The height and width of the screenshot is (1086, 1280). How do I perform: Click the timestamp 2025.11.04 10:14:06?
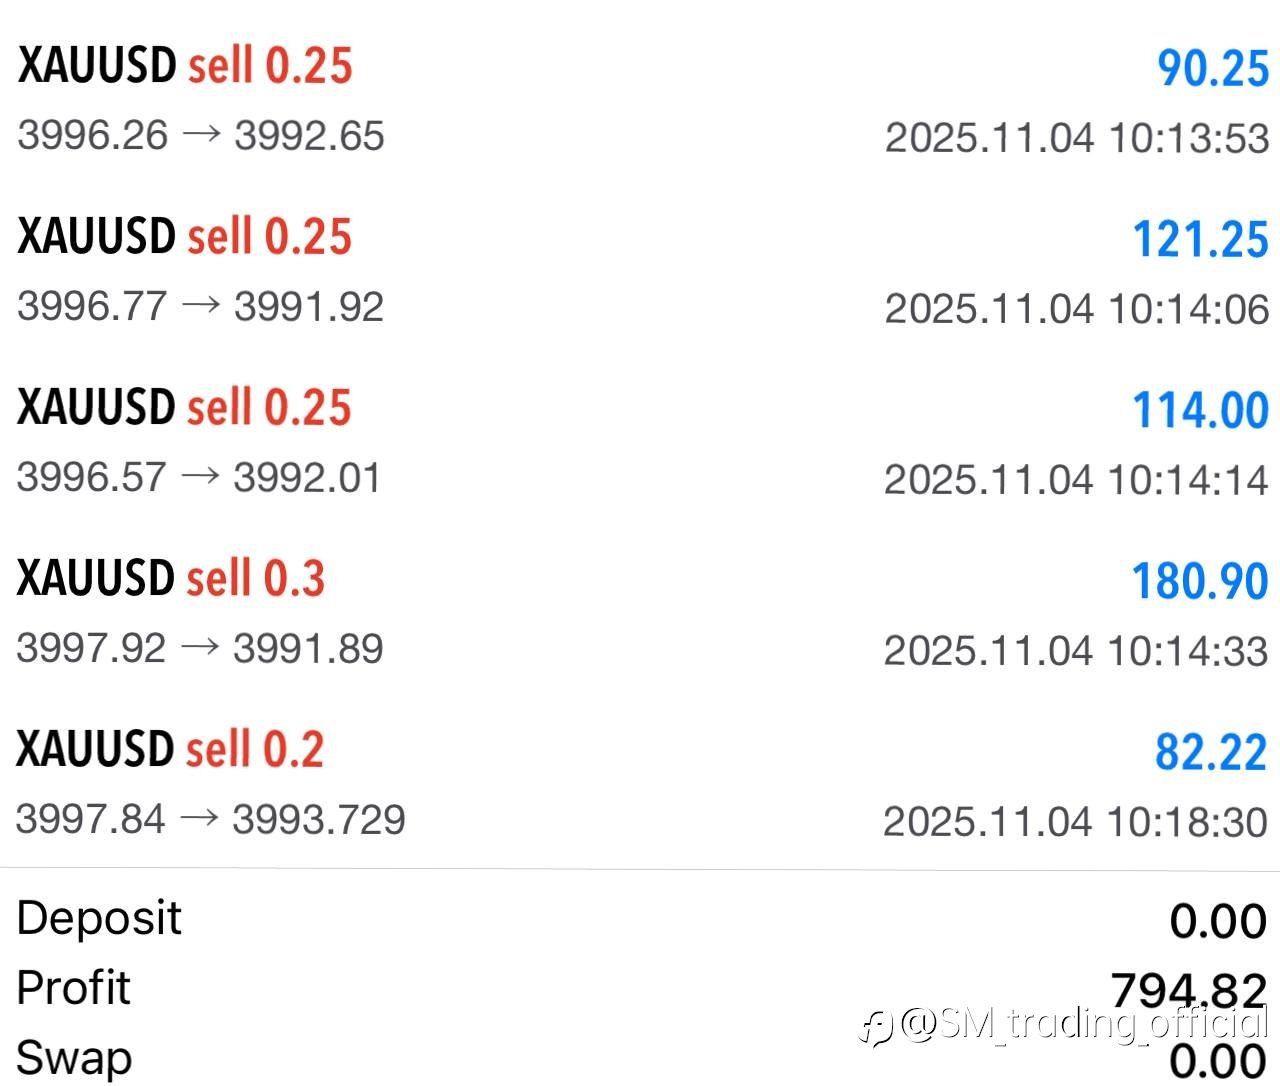1077,309
